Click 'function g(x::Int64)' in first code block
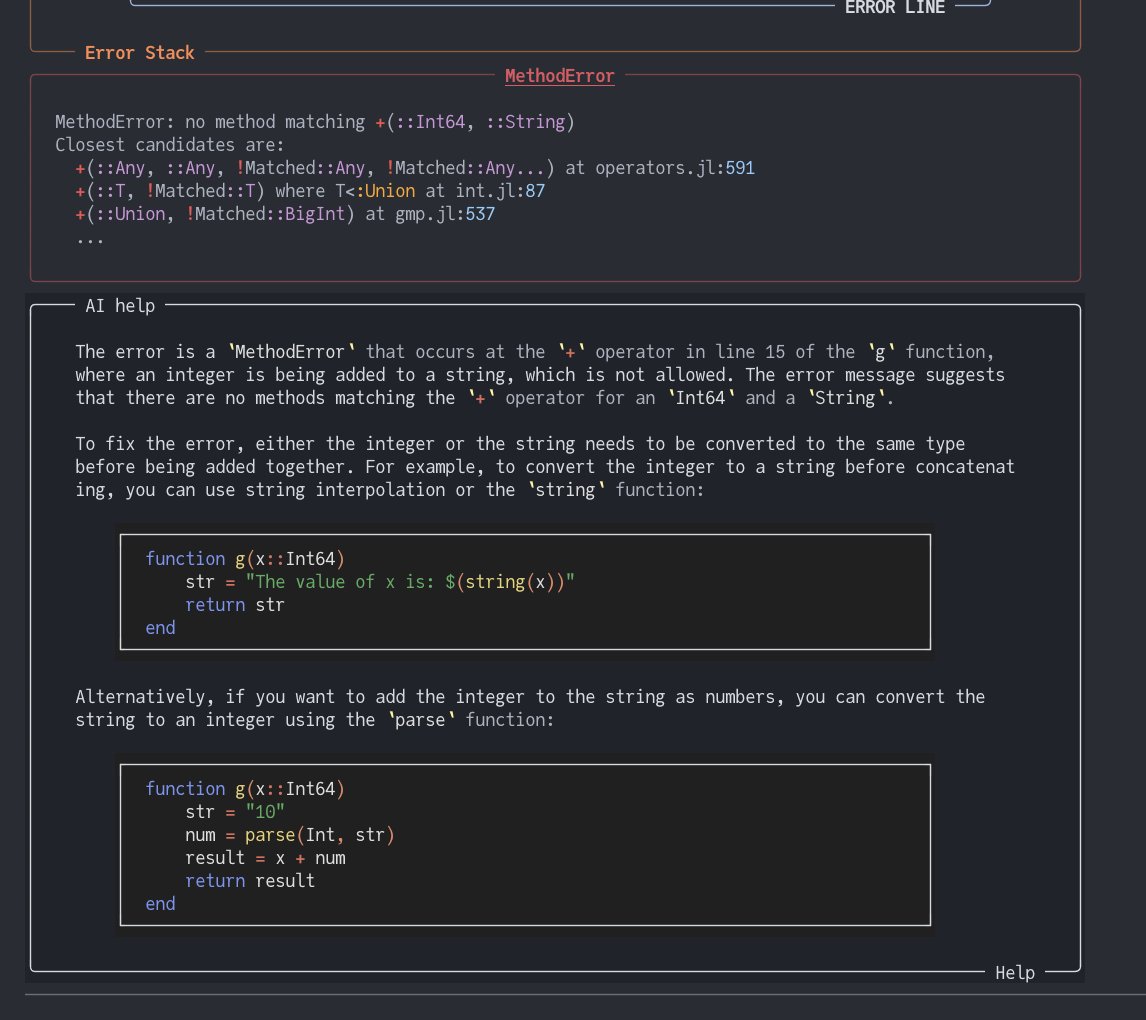 [x=245, y=559]
